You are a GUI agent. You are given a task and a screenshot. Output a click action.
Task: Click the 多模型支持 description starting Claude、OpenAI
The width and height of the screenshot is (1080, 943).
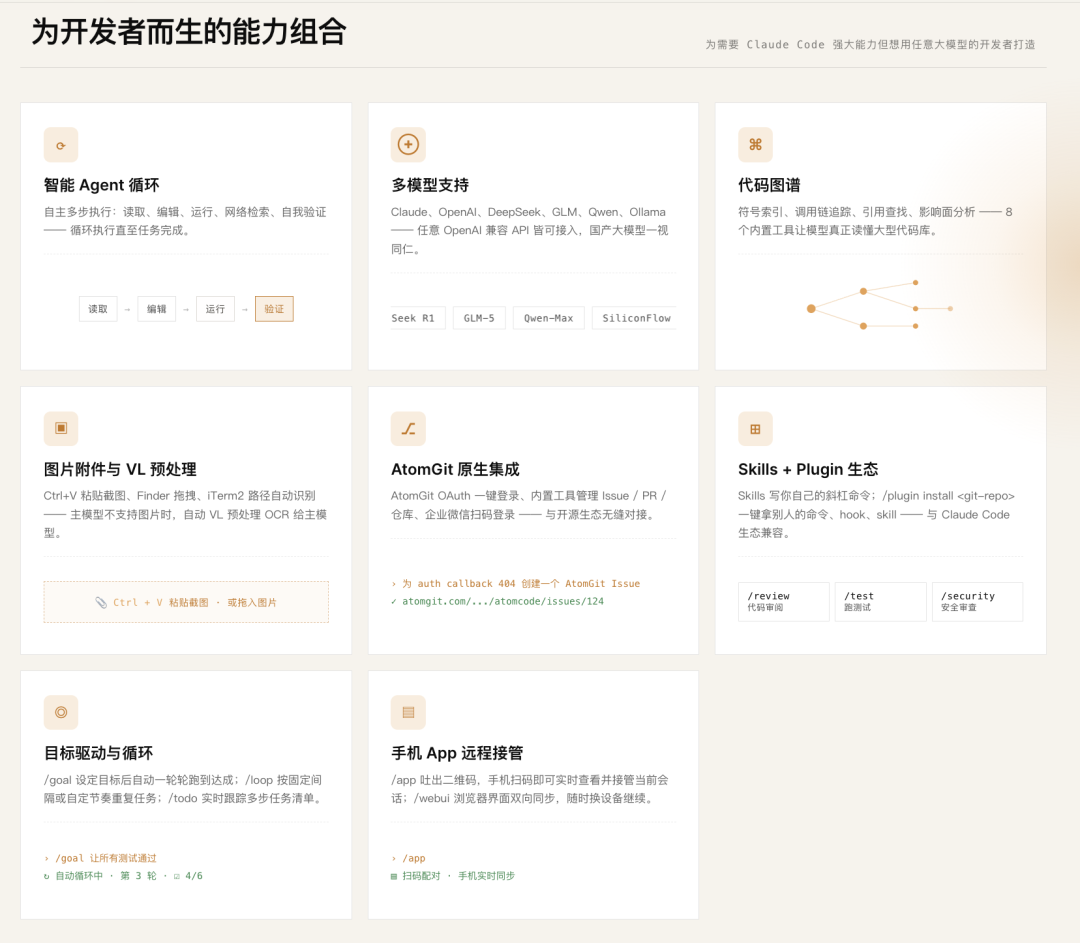point(530,231)
